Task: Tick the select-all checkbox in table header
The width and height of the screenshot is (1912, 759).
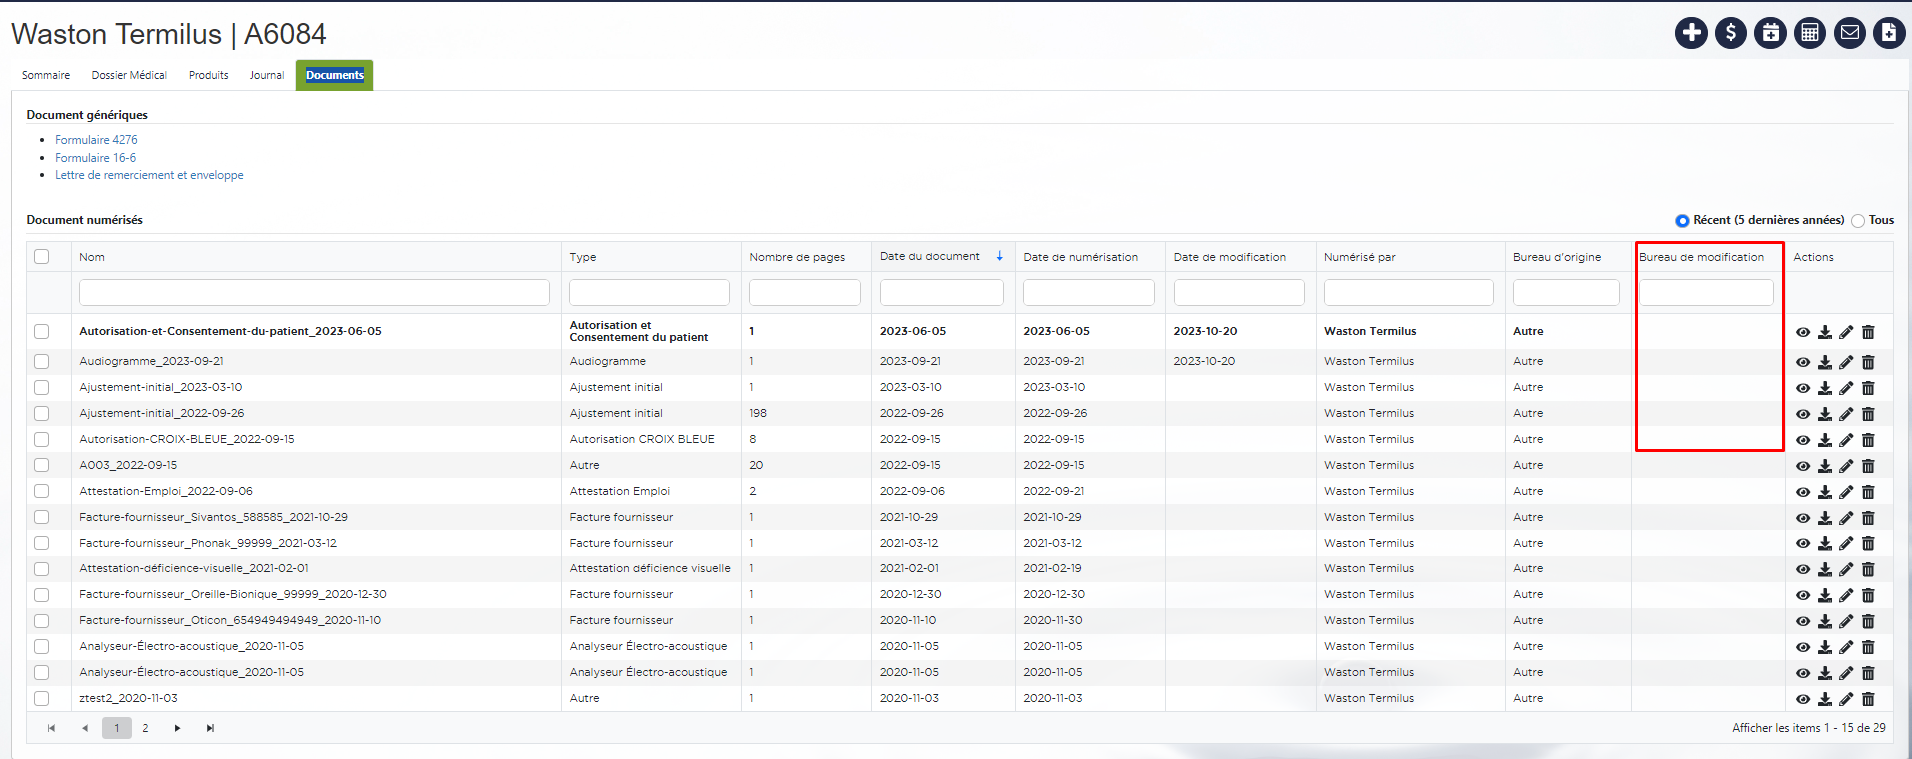Action: tap(42, 257)
